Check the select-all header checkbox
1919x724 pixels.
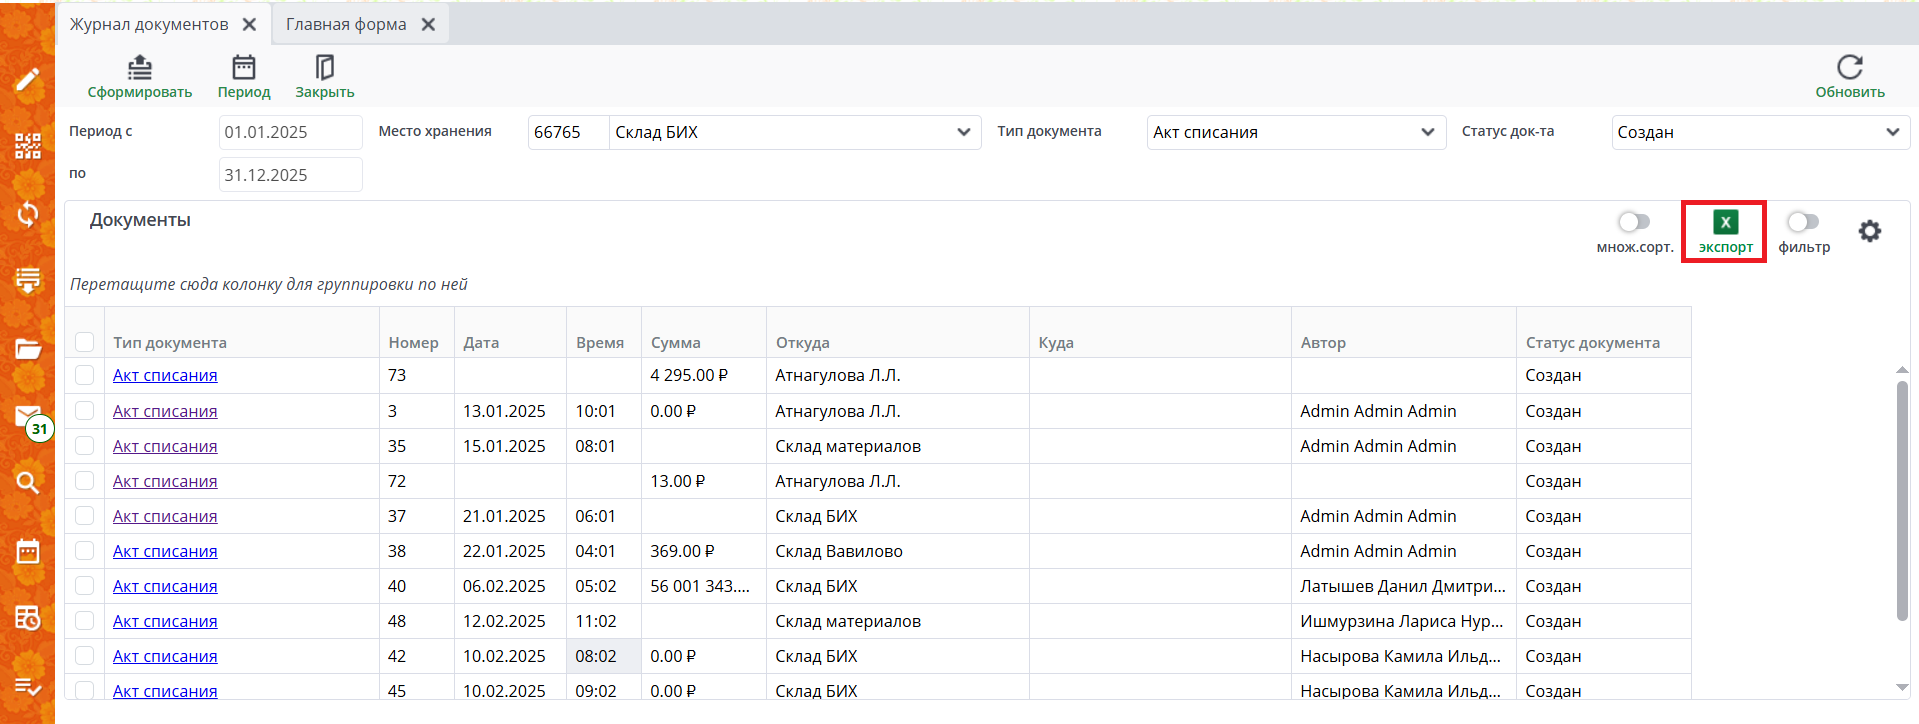tap(85, 342)
